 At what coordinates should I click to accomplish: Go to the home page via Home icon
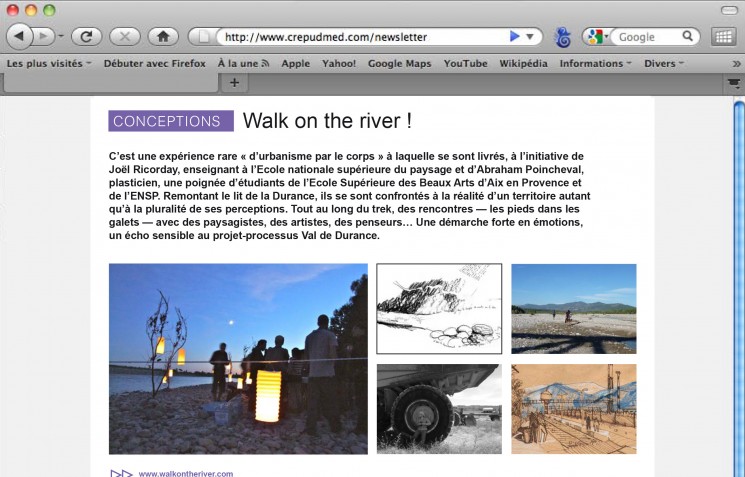(163, 37)
